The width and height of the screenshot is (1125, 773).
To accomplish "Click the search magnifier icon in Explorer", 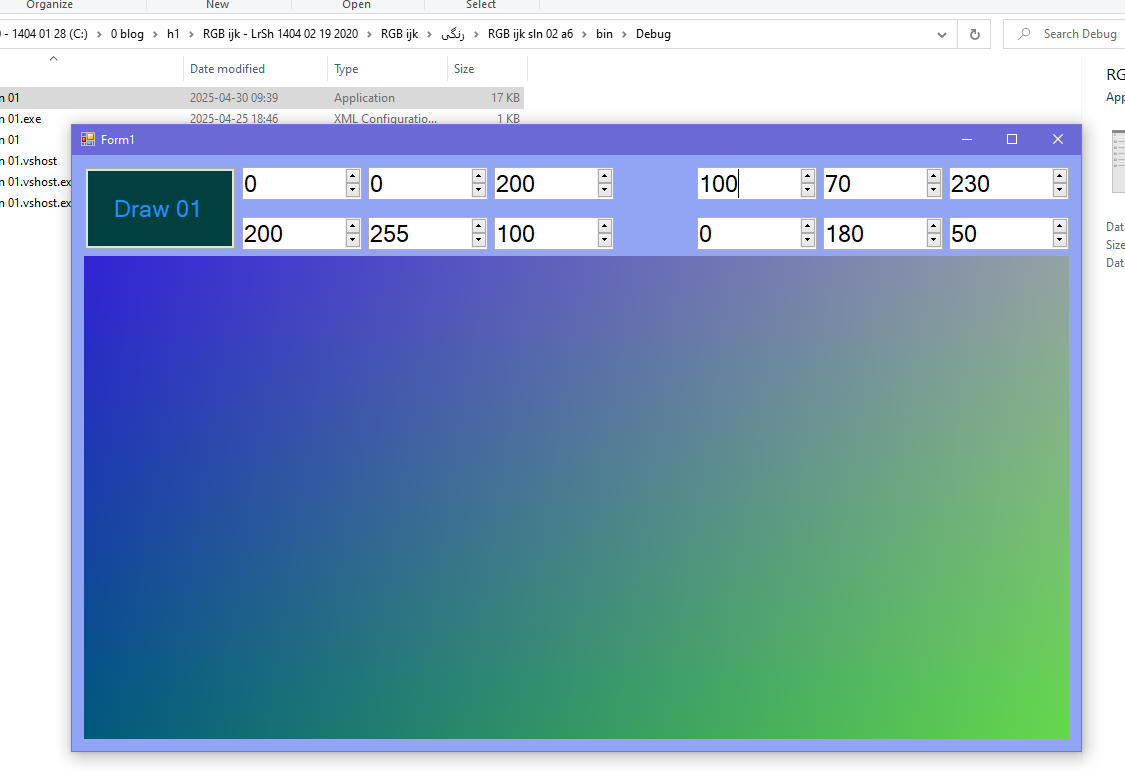I will pyautogui.click(x=1025, y=34).
